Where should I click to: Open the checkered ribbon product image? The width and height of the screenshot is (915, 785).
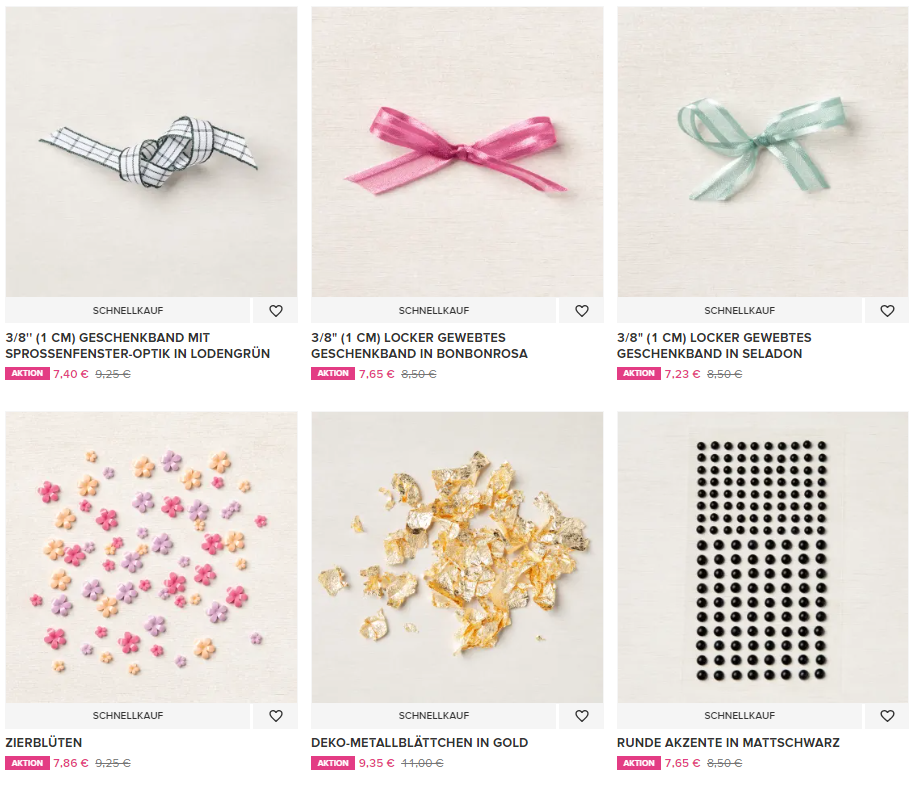pyautogui.click(x=151, y=152)
